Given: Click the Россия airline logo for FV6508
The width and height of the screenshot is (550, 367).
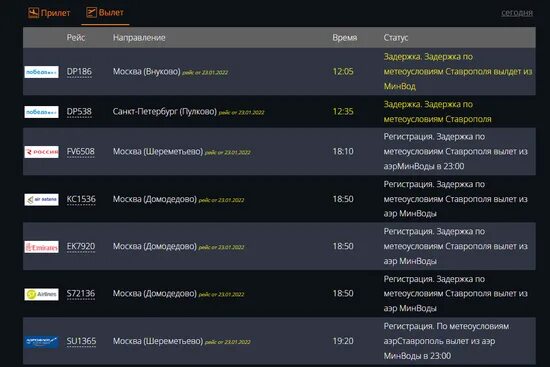Looking at the screenshot, I should click(x=41, y=152).
